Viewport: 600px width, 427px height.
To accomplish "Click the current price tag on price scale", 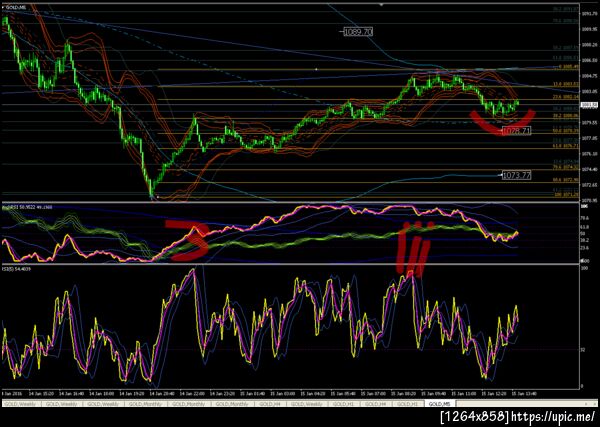I will (590, 104).
